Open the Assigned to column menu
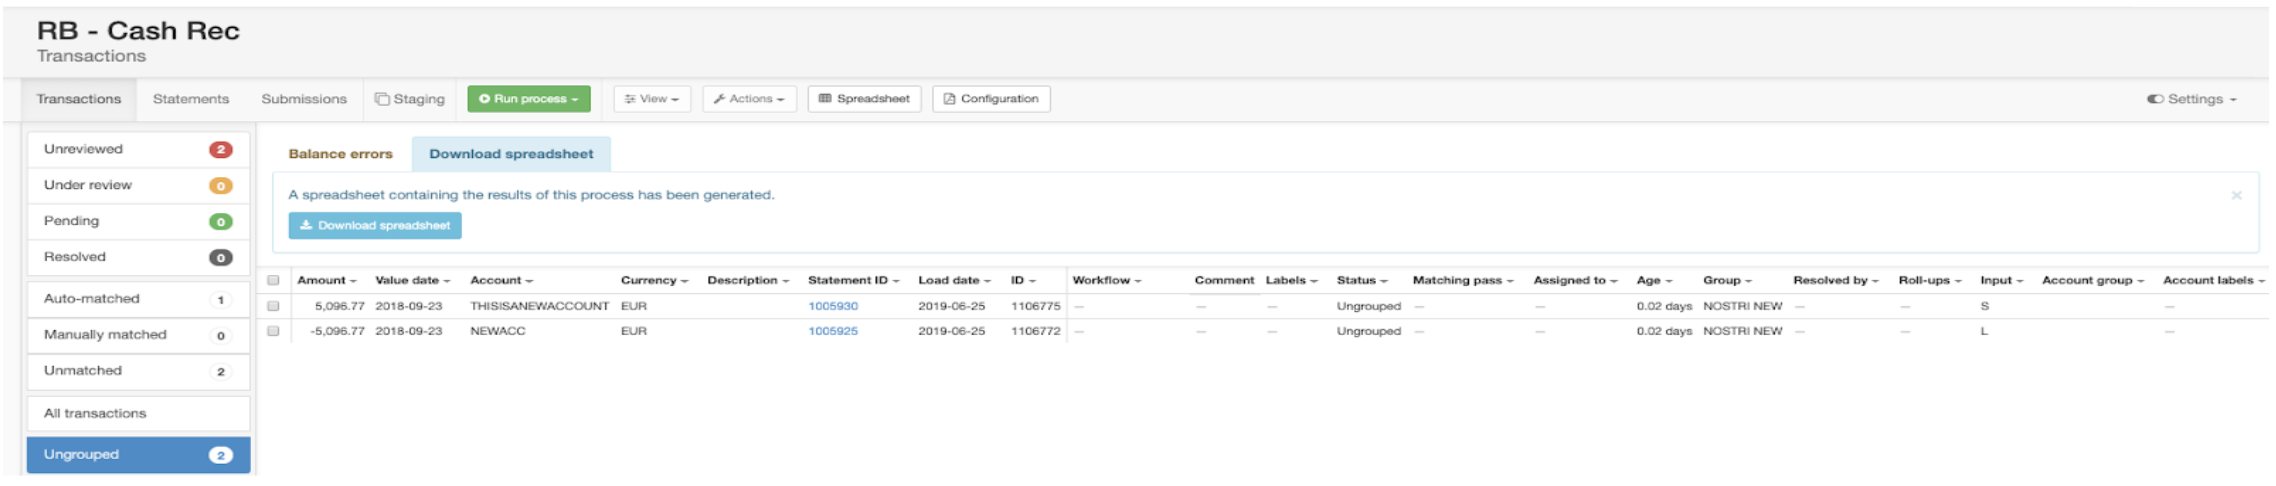 pyautogui.click(x=1575, y=281)
